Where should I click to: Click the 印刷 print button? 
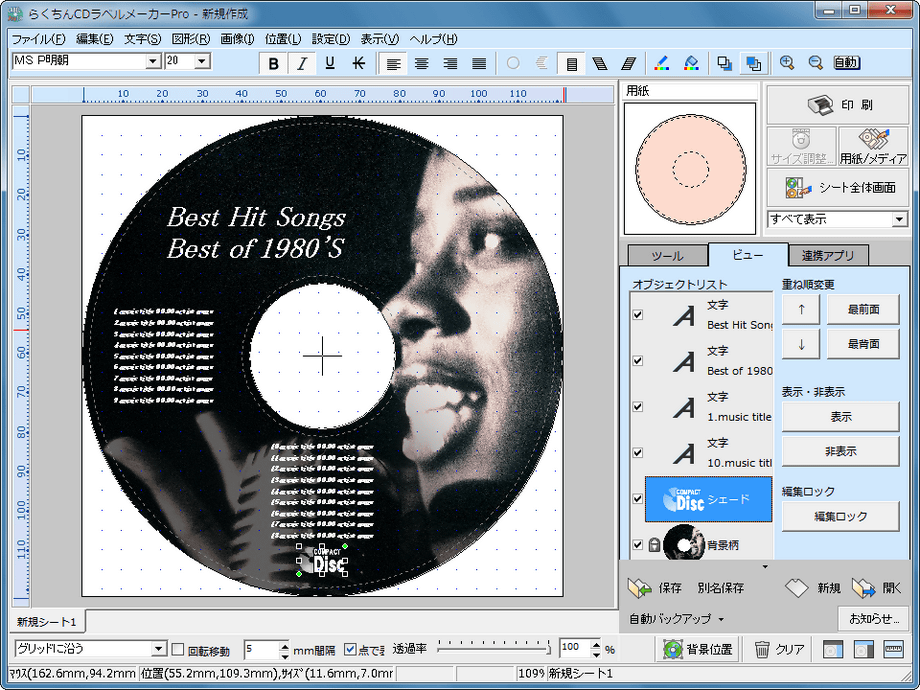(837, 105)
